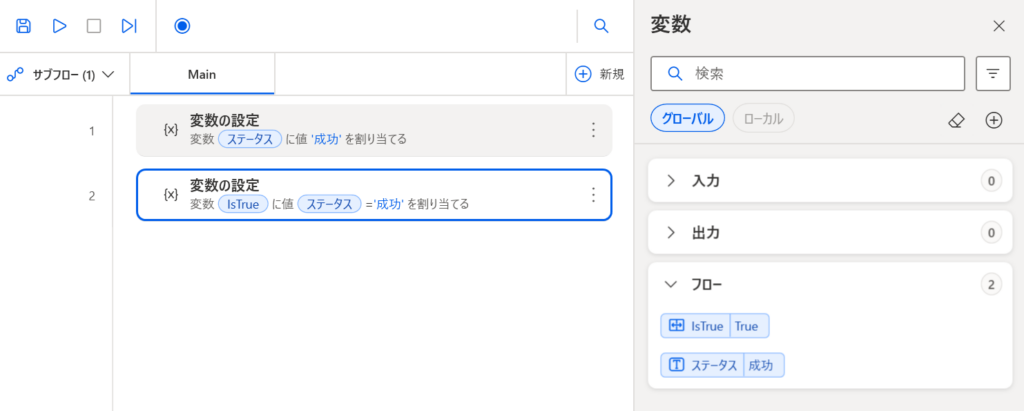Viewport: 1024px width, 411px height.
Task: Save the flow with the floppy disk icon
Action: 24,26
